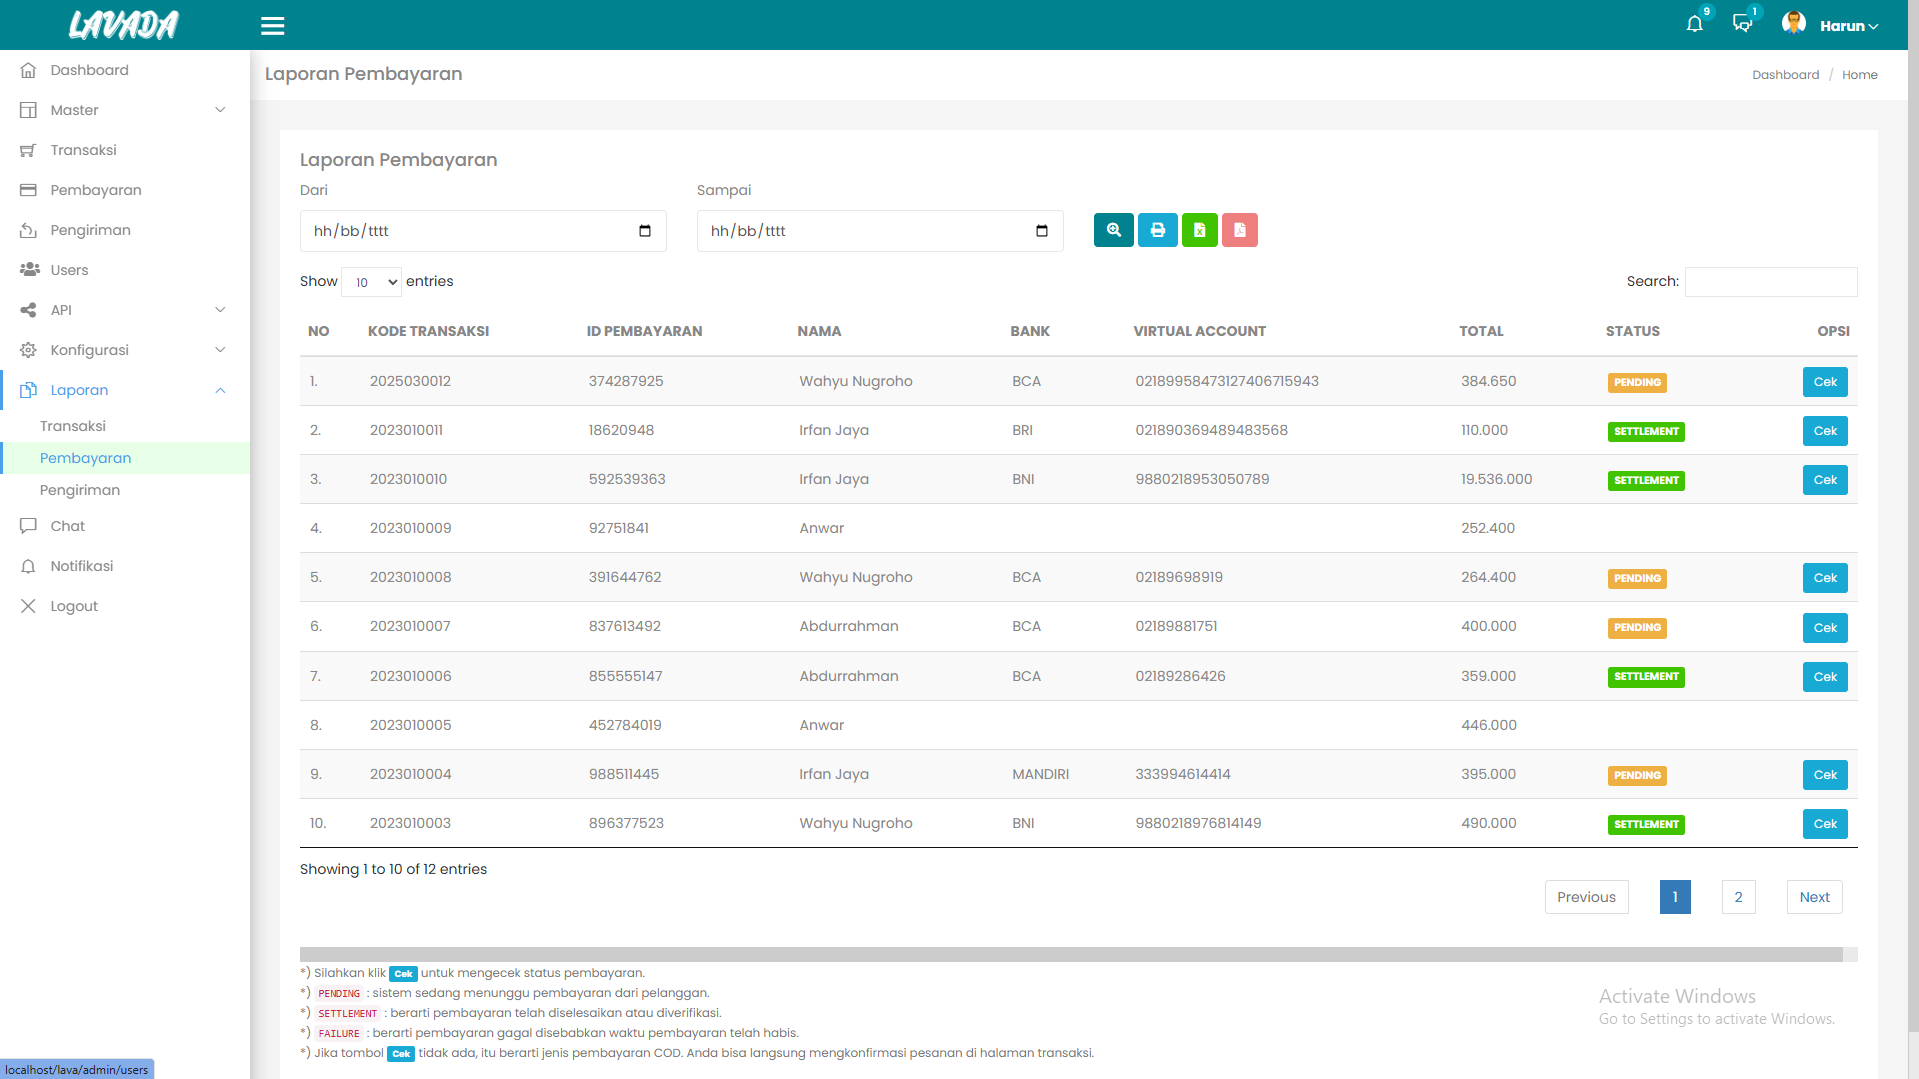
Task: Sort by STATUS column header
Action: [x=1632, y=331]
